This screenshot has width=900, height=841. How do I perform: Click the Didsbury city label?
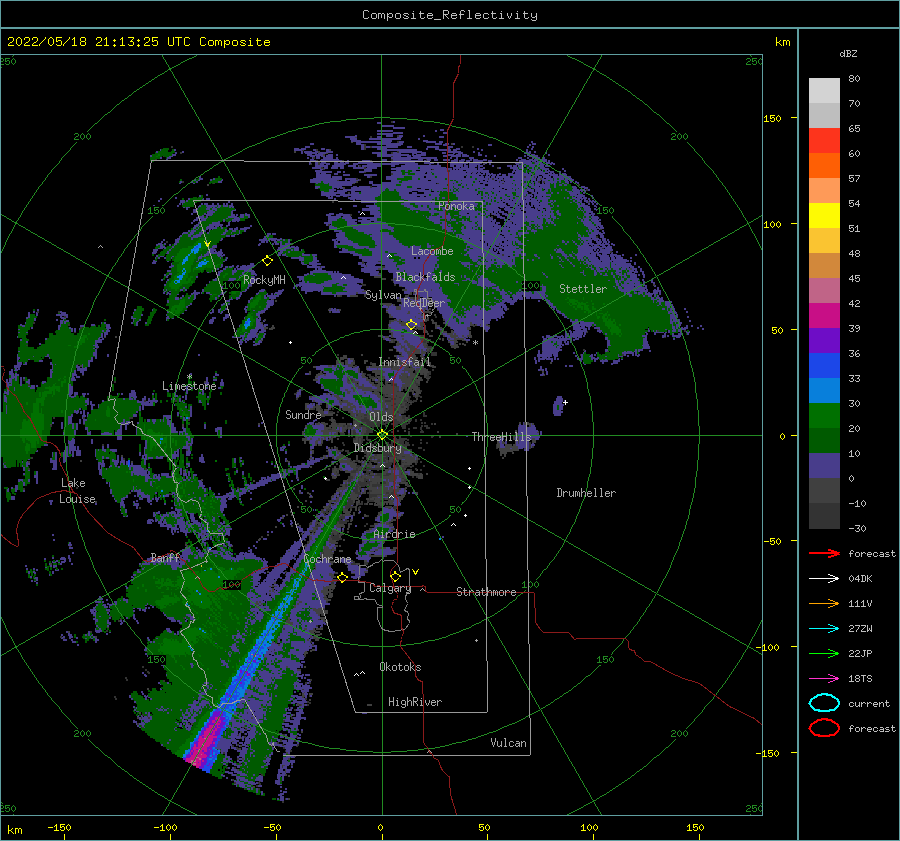(x=378, y=448)
